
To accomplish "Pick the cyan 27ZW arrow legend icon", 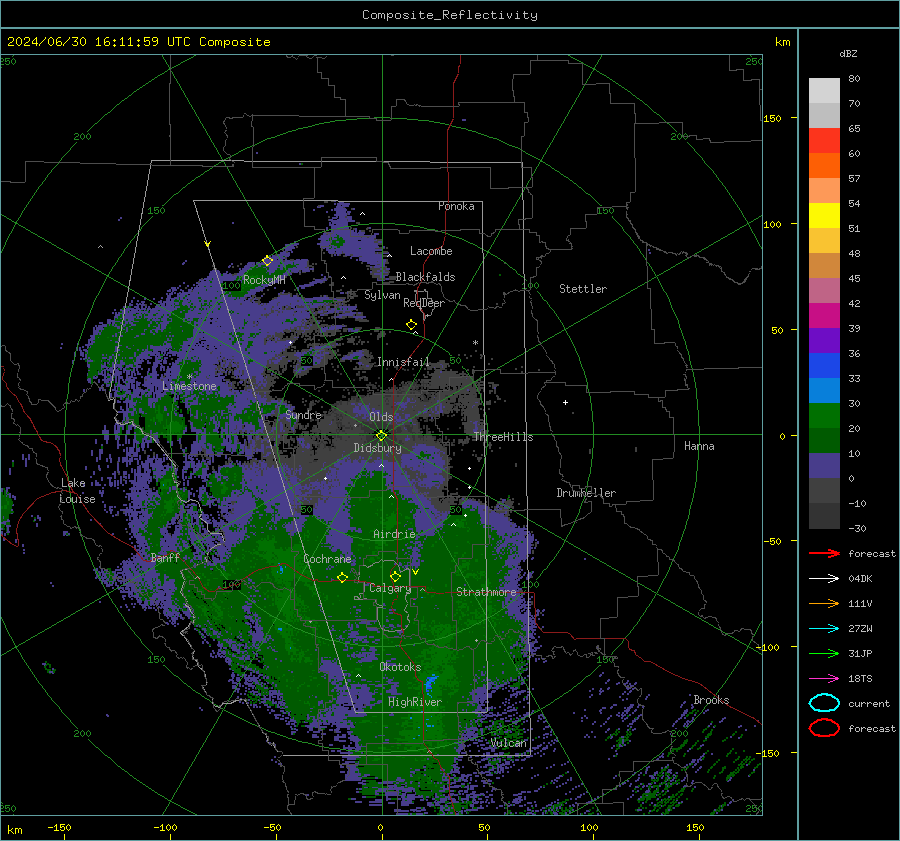I will click(x=824, y=629).
